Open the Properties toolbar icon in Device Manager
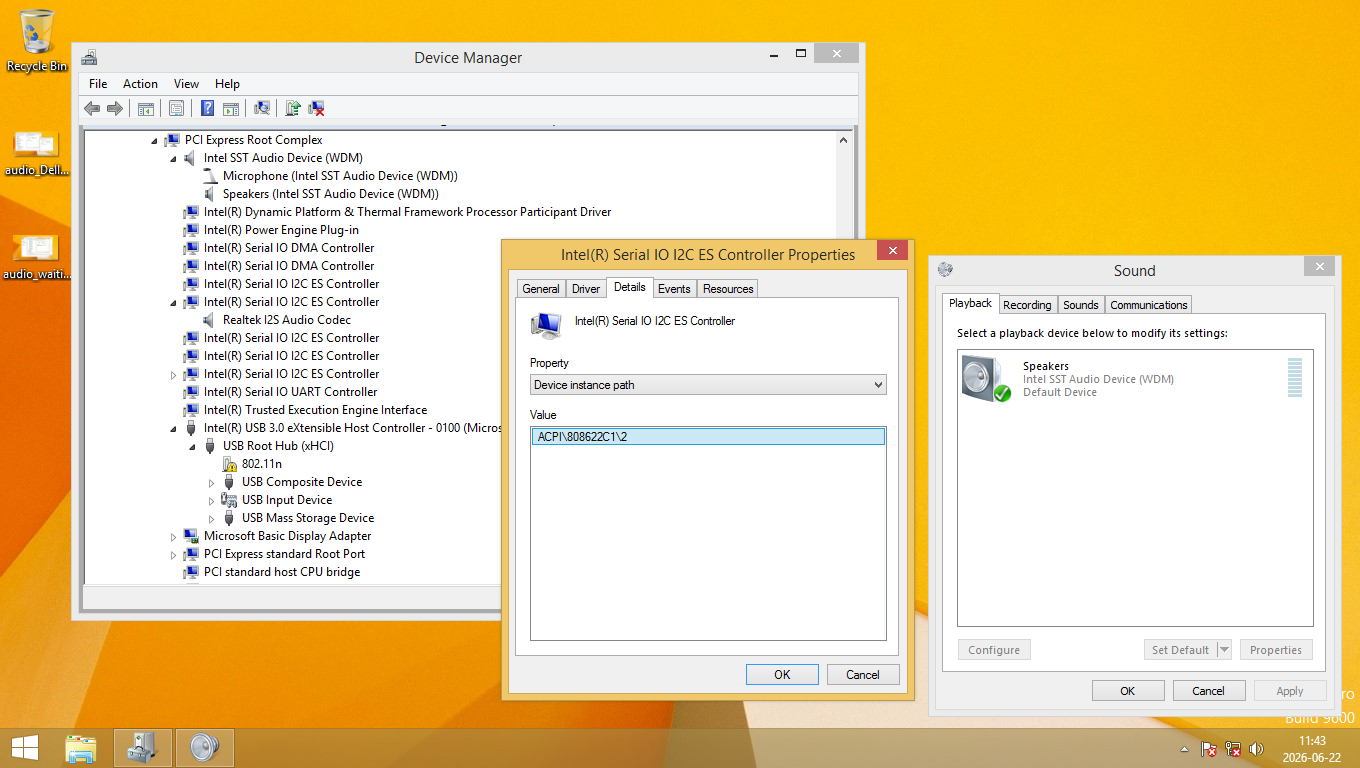 [x=177, y=108]
